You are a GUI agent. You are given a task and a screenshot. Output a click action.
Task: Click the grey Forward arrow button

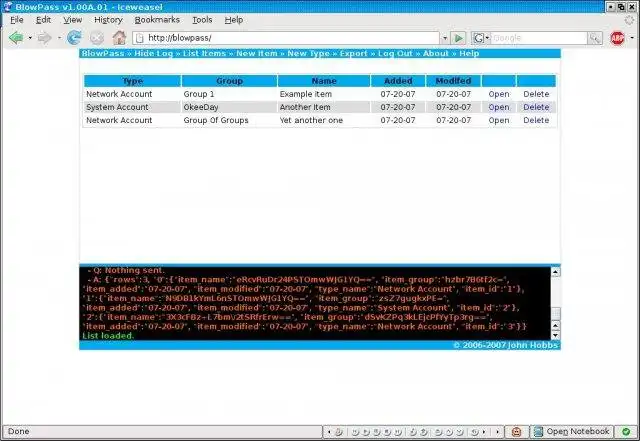pos(44,38)
